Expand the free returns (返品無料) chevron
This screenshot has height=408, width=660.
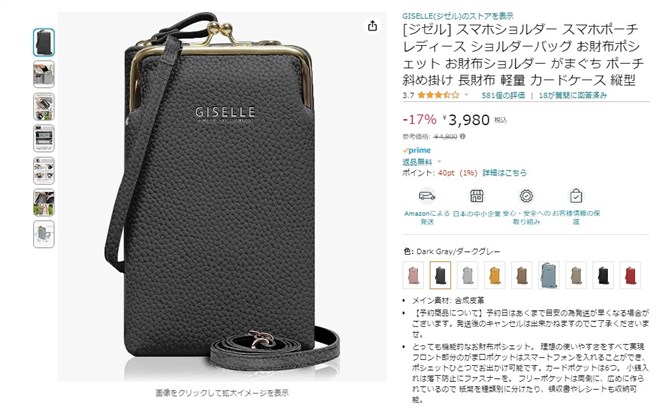point(439,161)
